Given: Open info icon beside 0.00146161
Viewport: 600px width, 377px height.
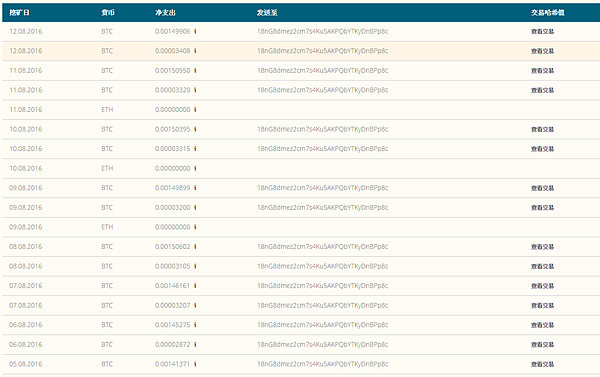Looking at the screenshot, I should click(195, 286).
